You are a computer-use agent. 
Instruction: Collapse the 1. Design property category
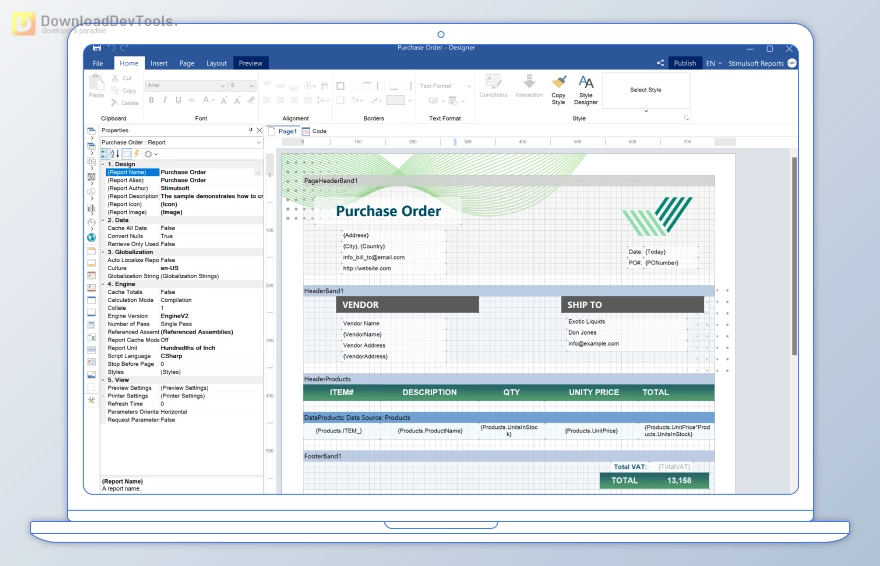[103, 164]
